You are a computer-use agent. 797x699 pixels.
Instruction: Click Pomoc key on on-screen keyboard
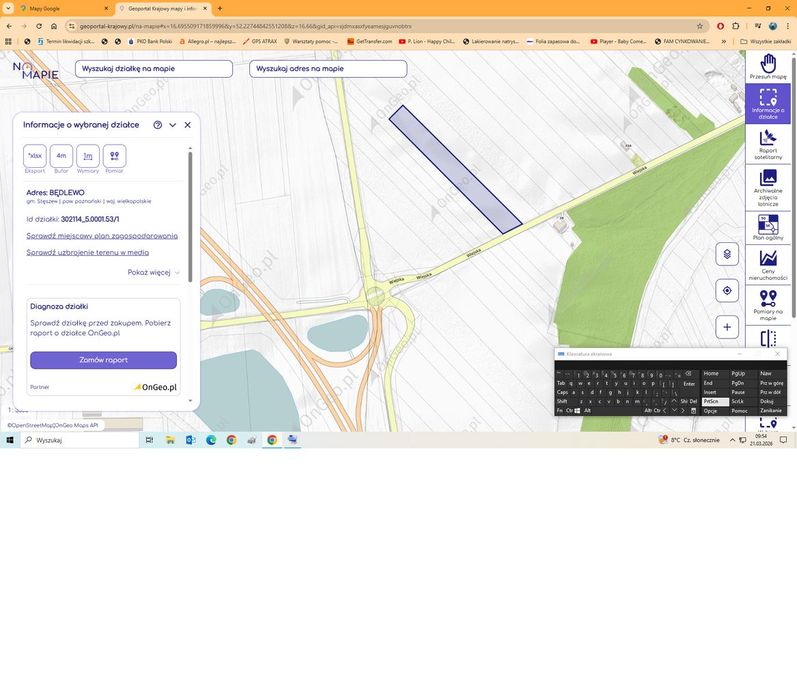743,410
